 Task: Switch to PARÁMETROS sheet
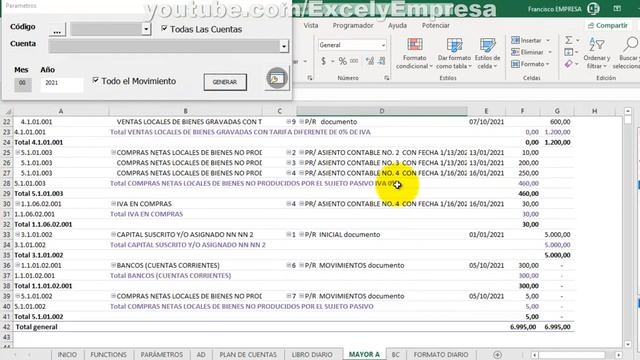coord(162,355)
